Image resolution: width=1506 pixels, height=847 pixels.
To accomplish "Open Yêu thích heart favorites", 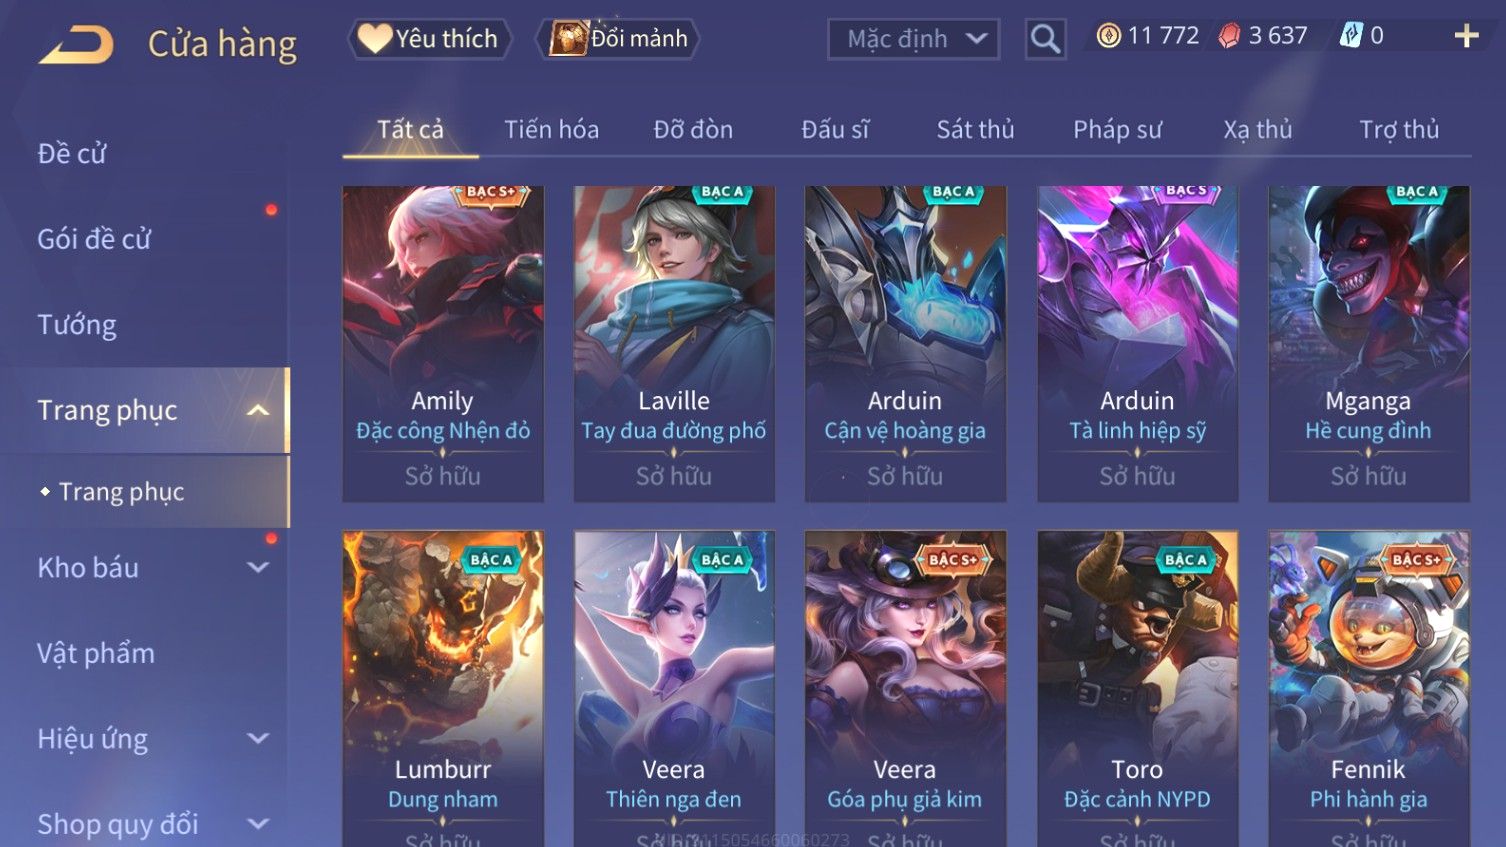I will [429, 39].
